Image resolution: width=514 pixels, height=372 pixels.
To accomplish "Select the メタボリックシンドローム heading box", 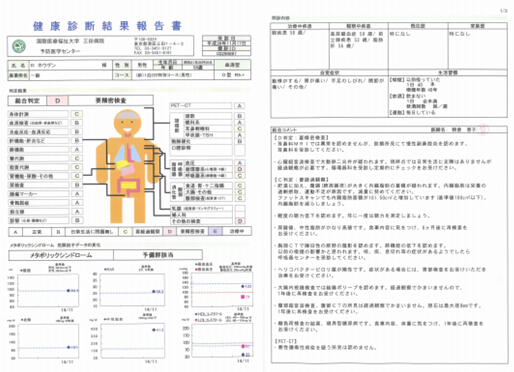I will [61, 255].
